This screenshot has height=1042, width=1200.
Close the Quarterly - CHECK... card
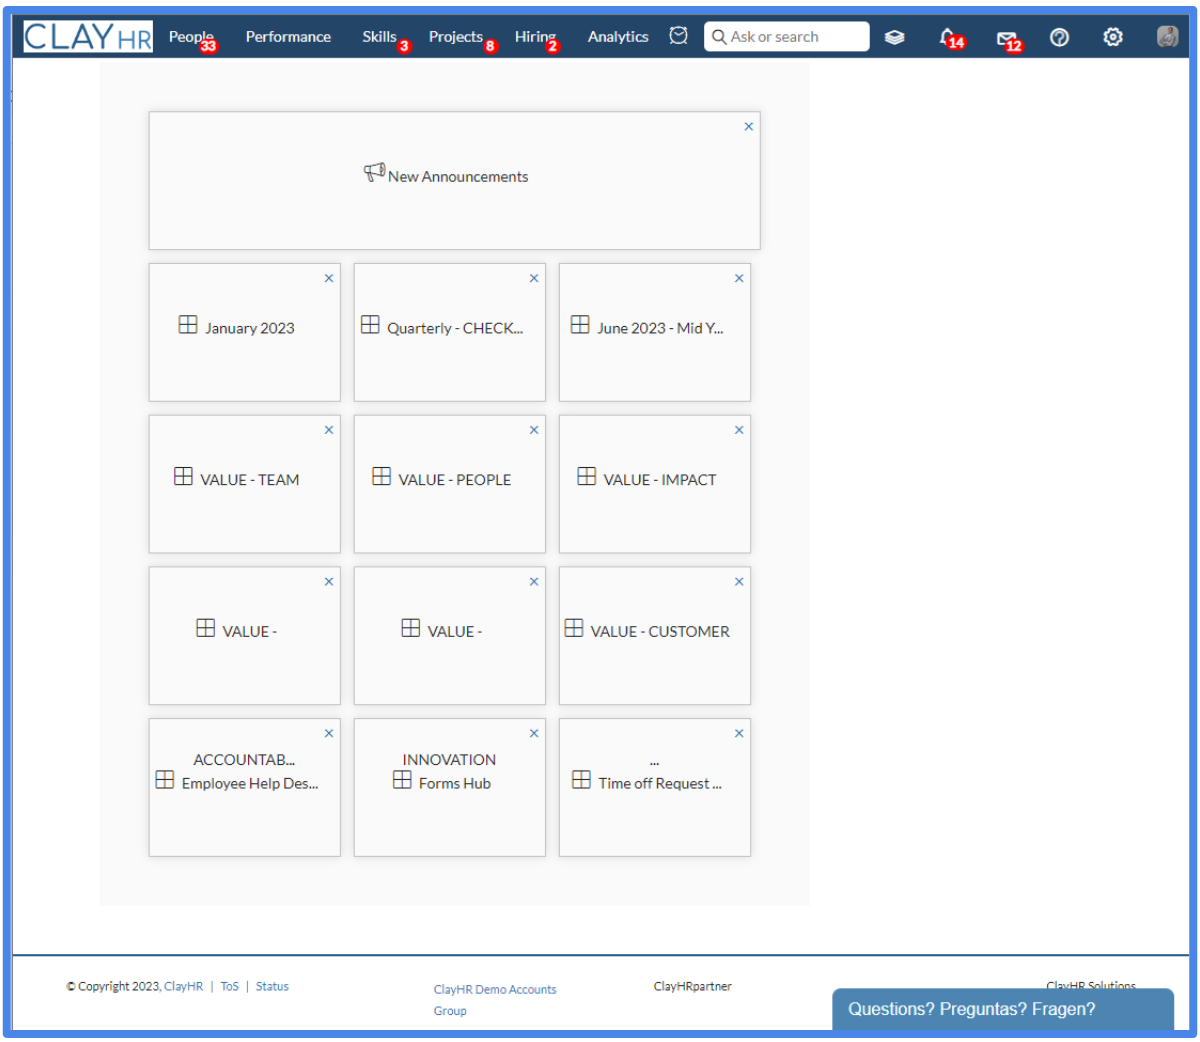[534, 279]
